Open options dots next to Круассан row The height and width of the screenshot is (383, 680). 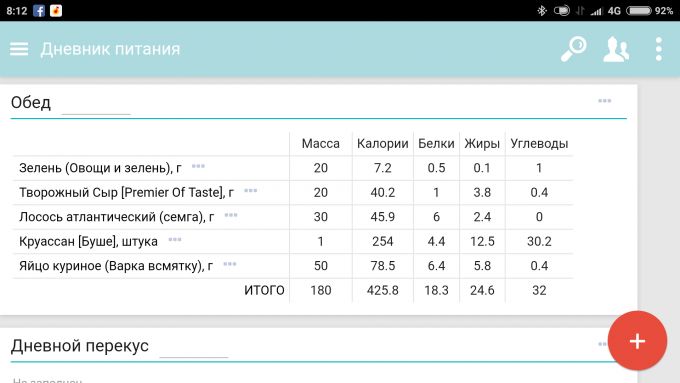pyautogui.click(x=175, y=239)
